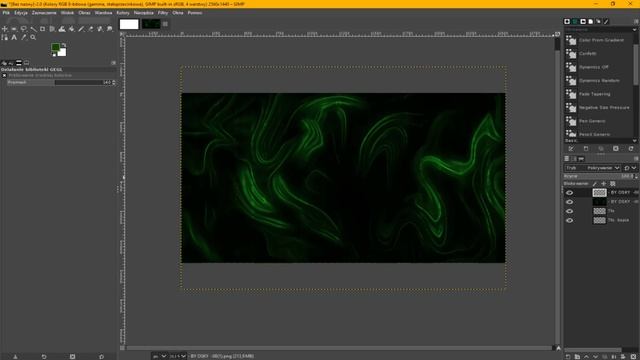Select the Paths tool

coord(5,38)
